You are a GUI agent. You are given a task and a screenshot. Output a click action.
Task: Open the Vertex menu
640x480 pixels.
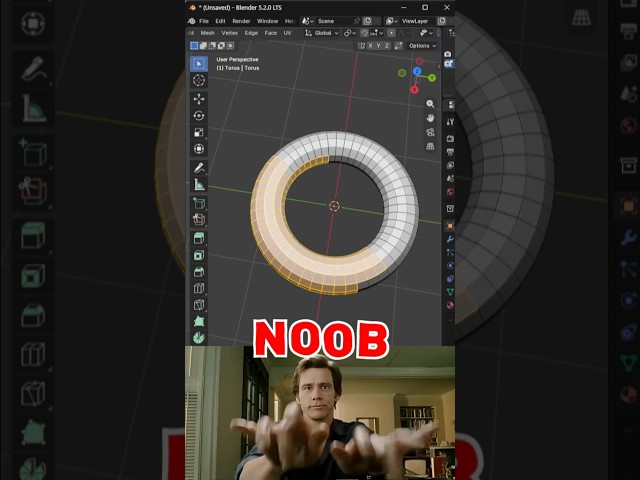pyautogui.click(x=229, y=33)
